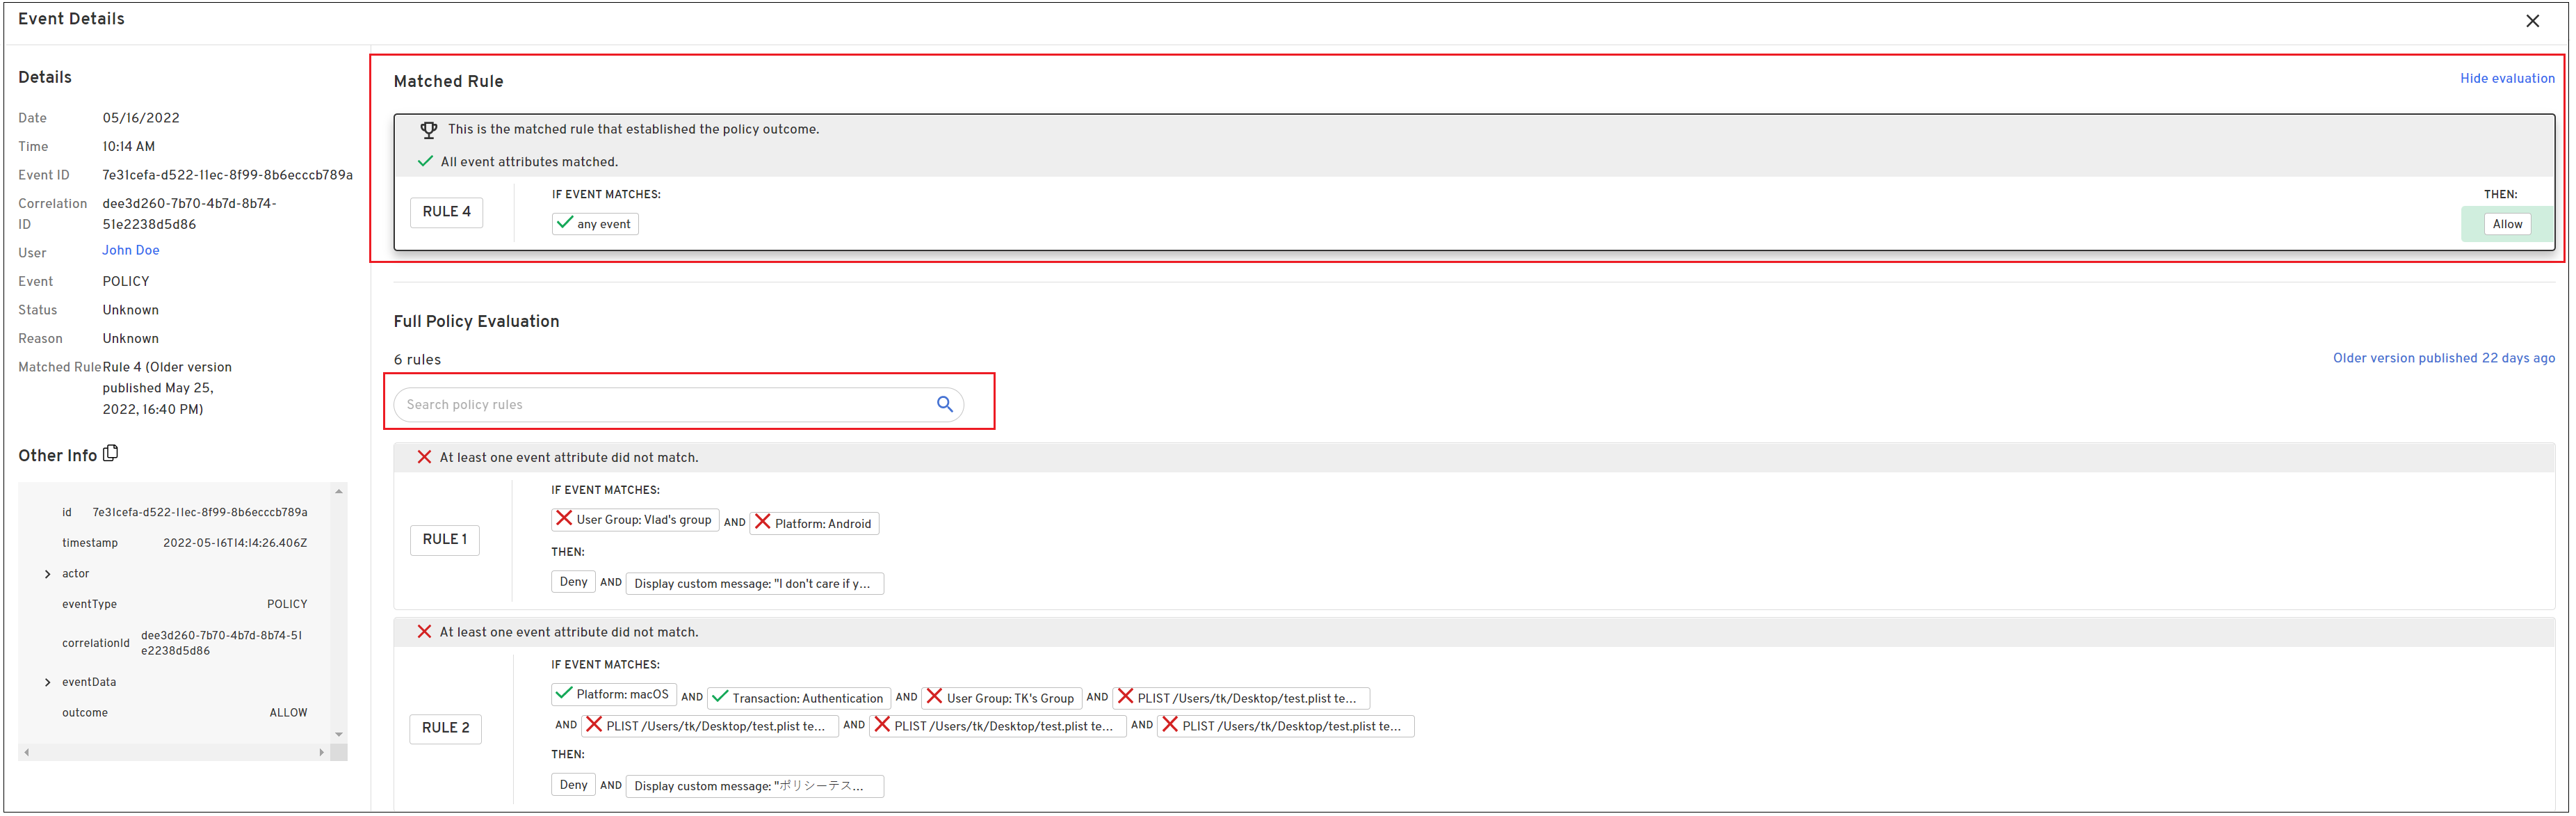
Task: Click 'Platform: Android' unmatched condition chip
Action: pyautogui.click(x=814, y=523)
